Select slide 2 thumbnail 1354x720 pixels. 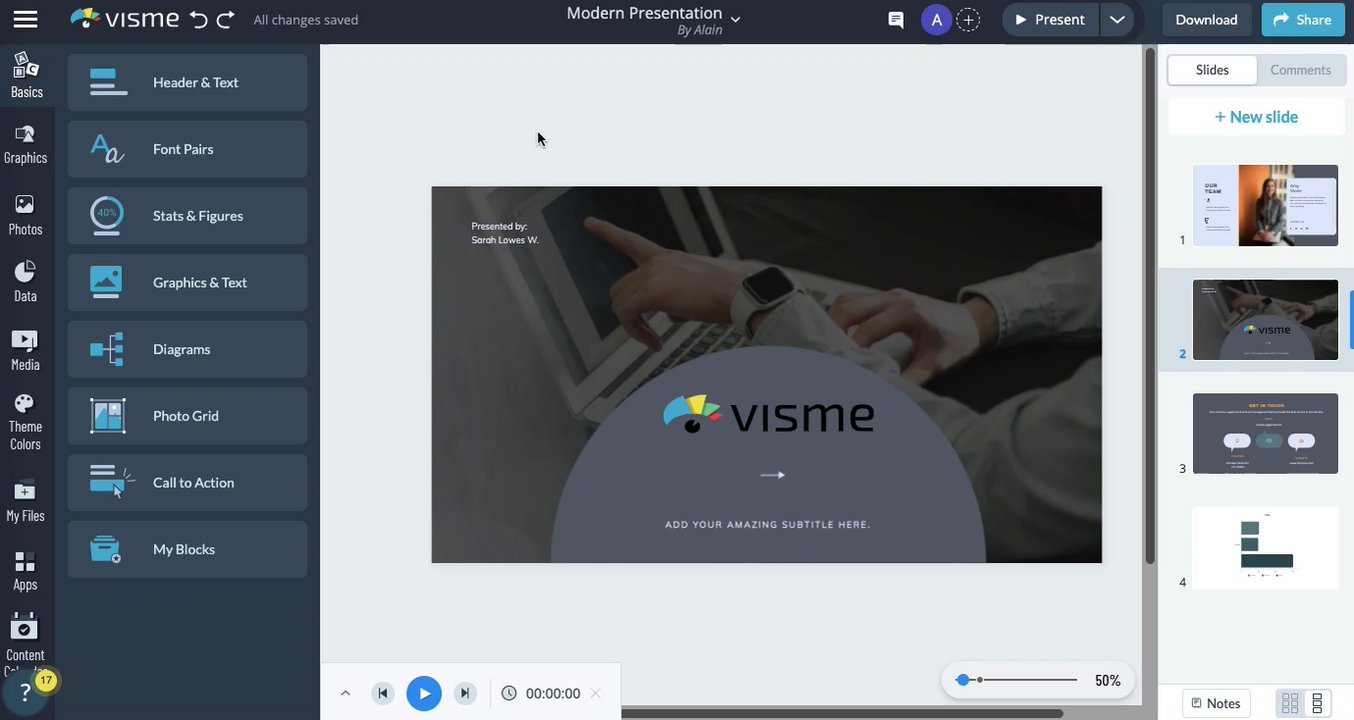pyautogui.click(x=1265, y=320)
